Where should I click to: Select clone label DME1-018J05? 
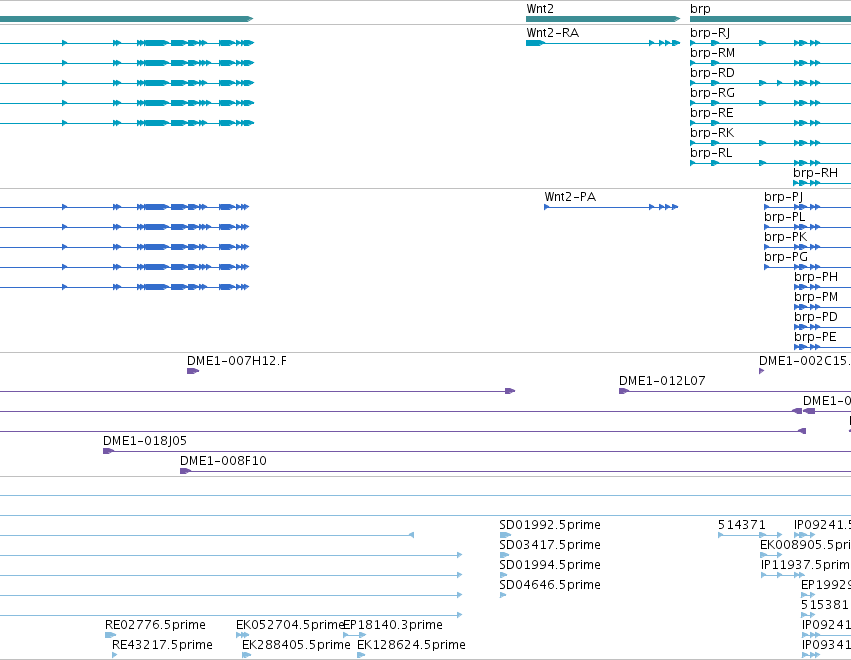tap(145, 441)
